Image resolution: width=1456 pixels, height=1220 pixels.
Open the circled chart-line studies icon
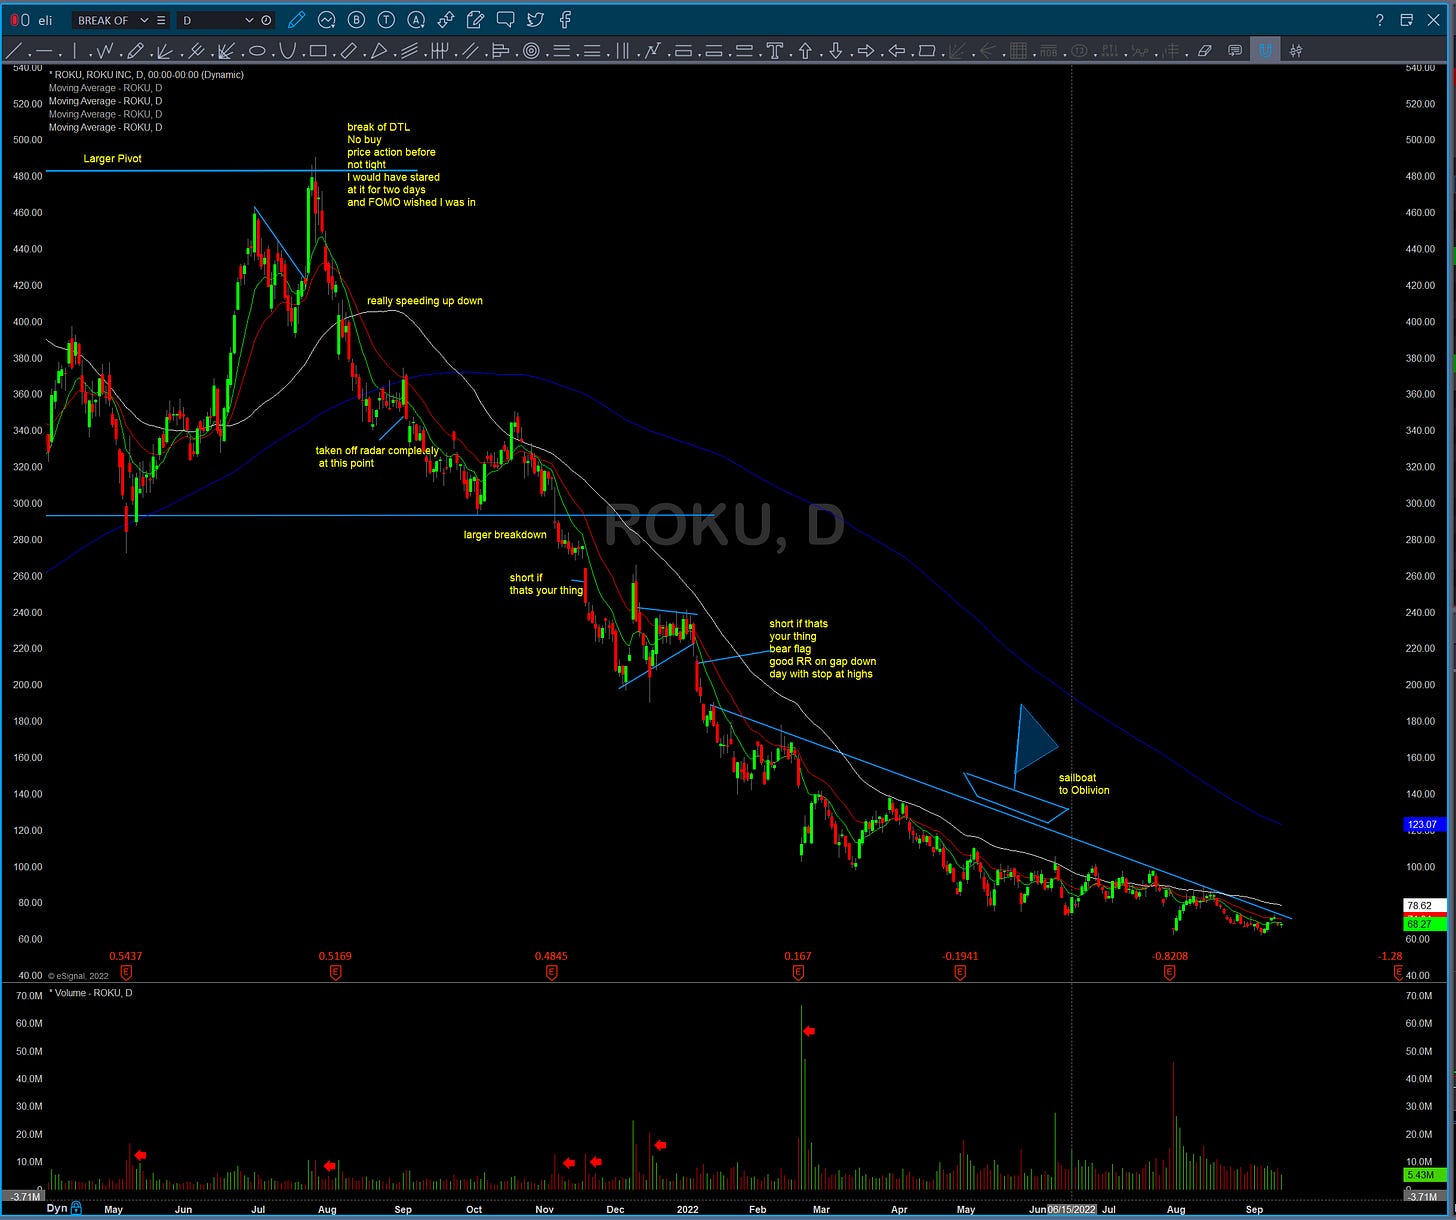pos(326,19)
